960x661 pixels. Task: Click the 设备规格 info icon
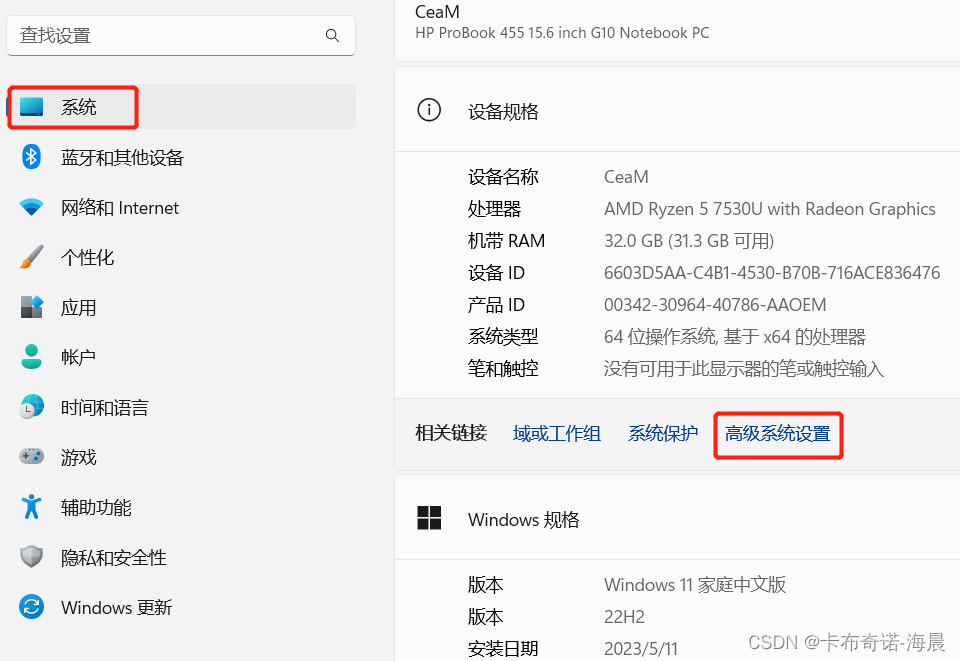click(x=429, y=110)
